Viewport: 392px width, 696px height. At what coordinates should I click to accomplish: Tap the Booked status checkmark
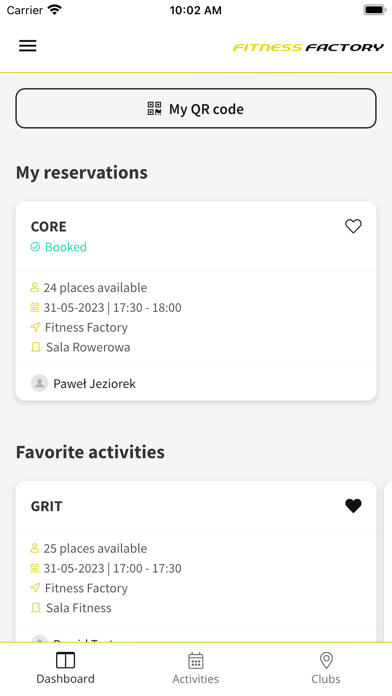click(35, 247)
